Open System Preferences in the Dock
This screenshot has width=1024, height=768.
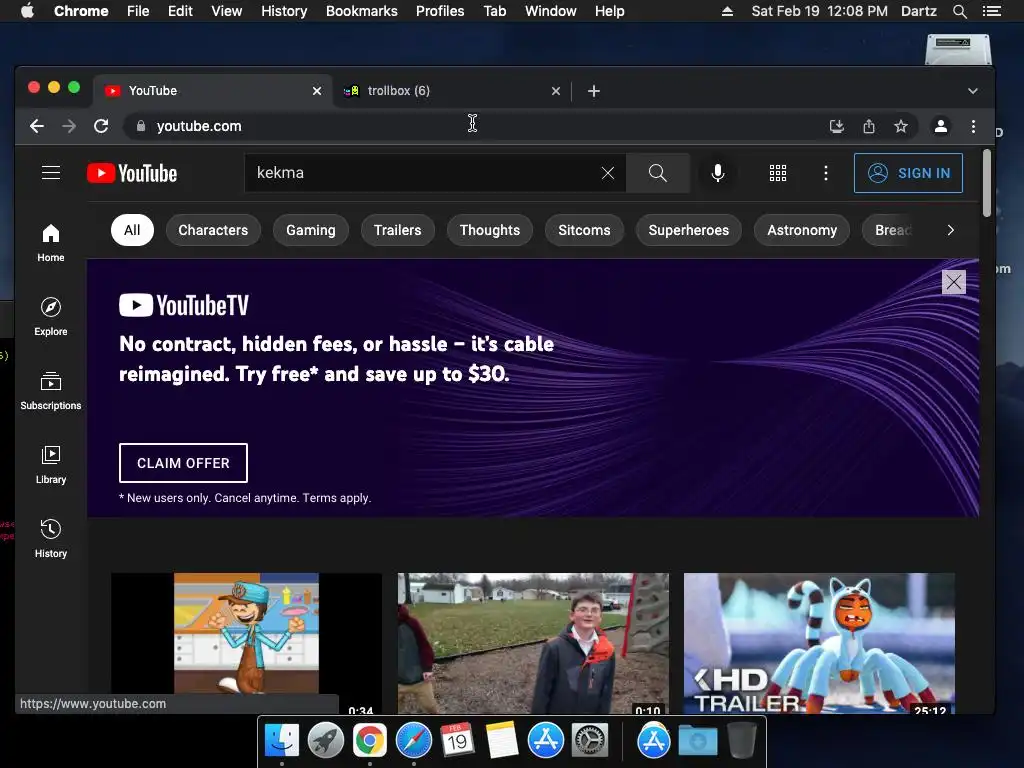pos(590,741)
